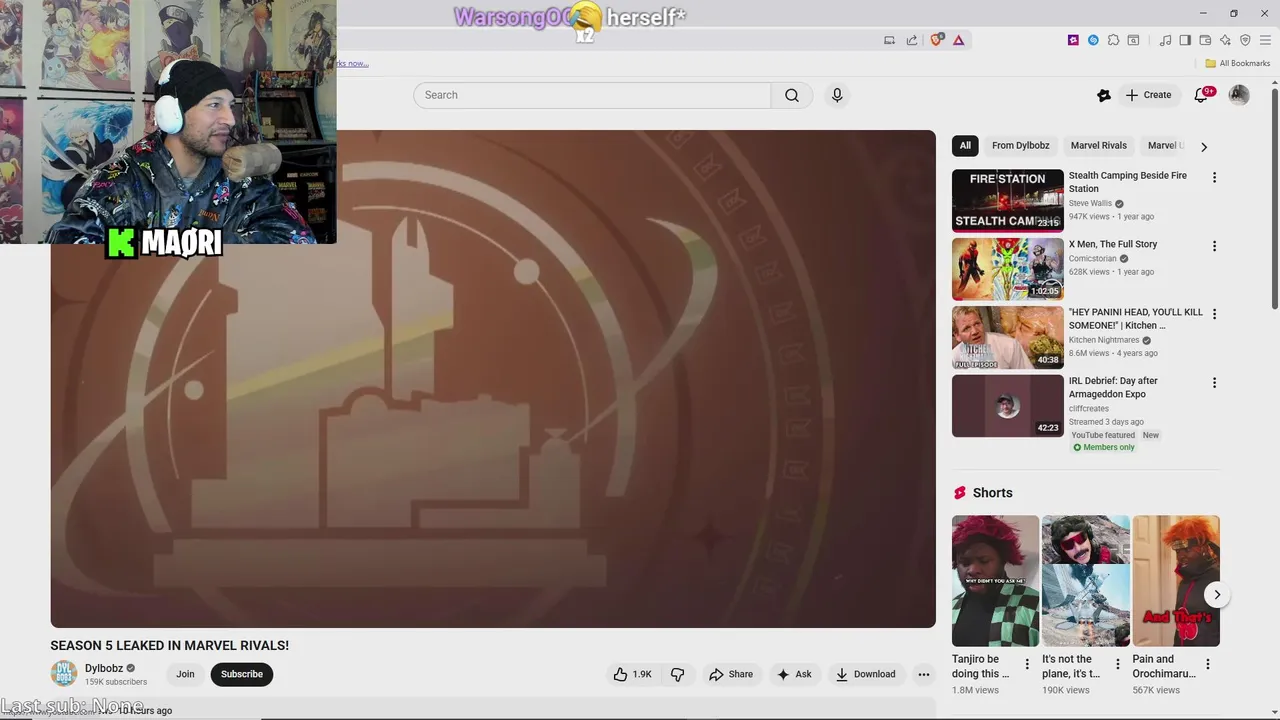Click the Download button
1280x720 pixels.
pyautogui.click(x=866, y=674)
